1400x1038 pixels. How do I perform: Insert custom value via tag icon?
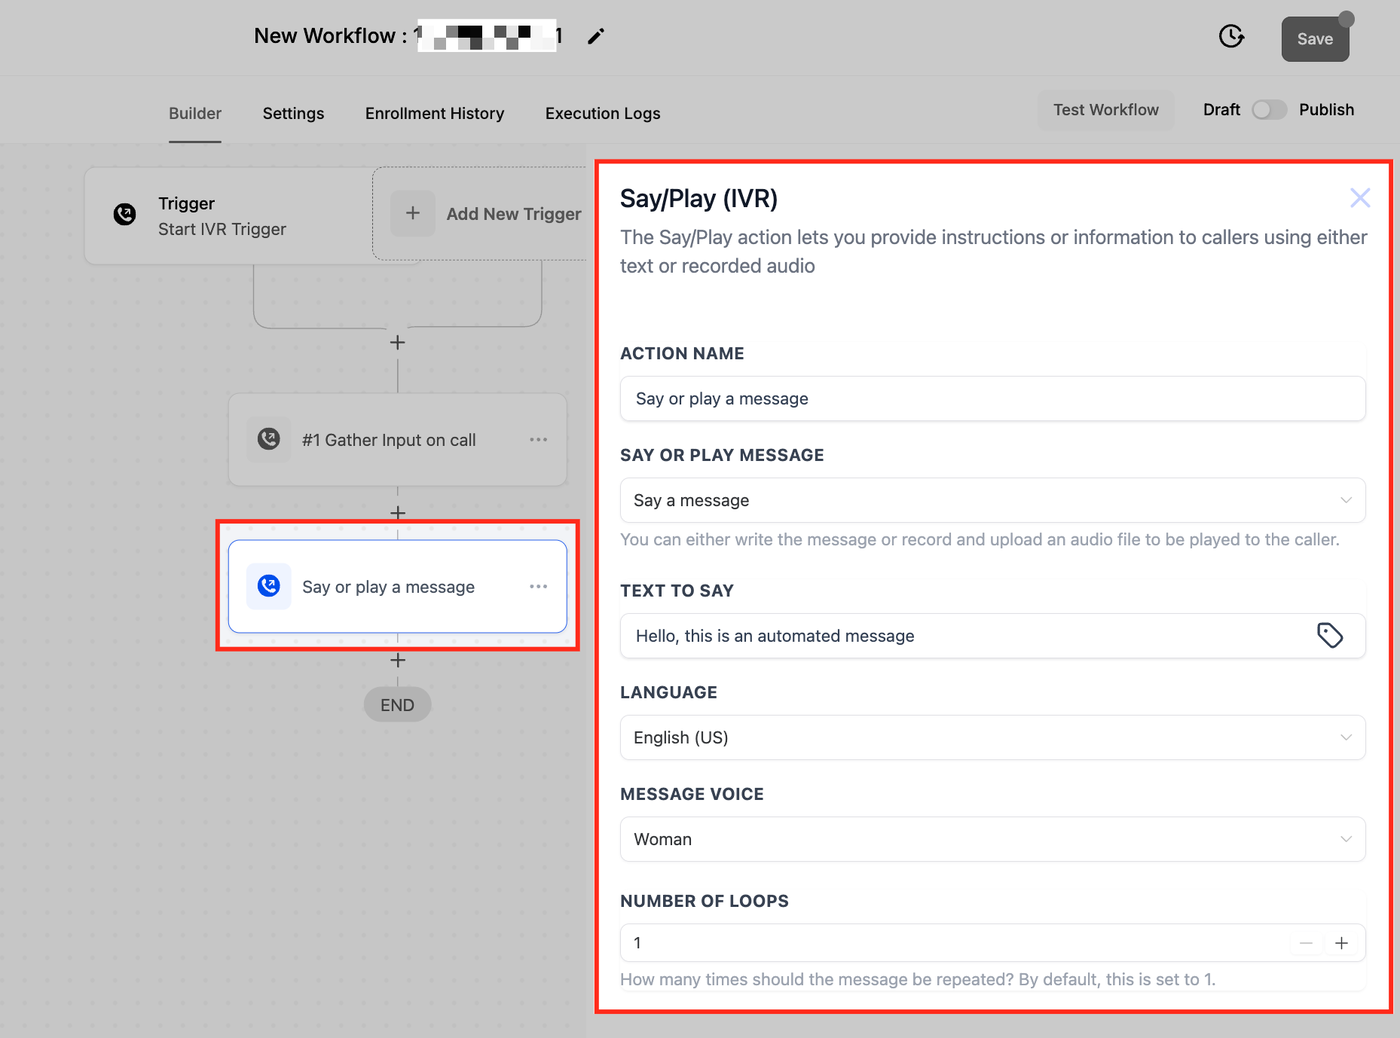1330,636
